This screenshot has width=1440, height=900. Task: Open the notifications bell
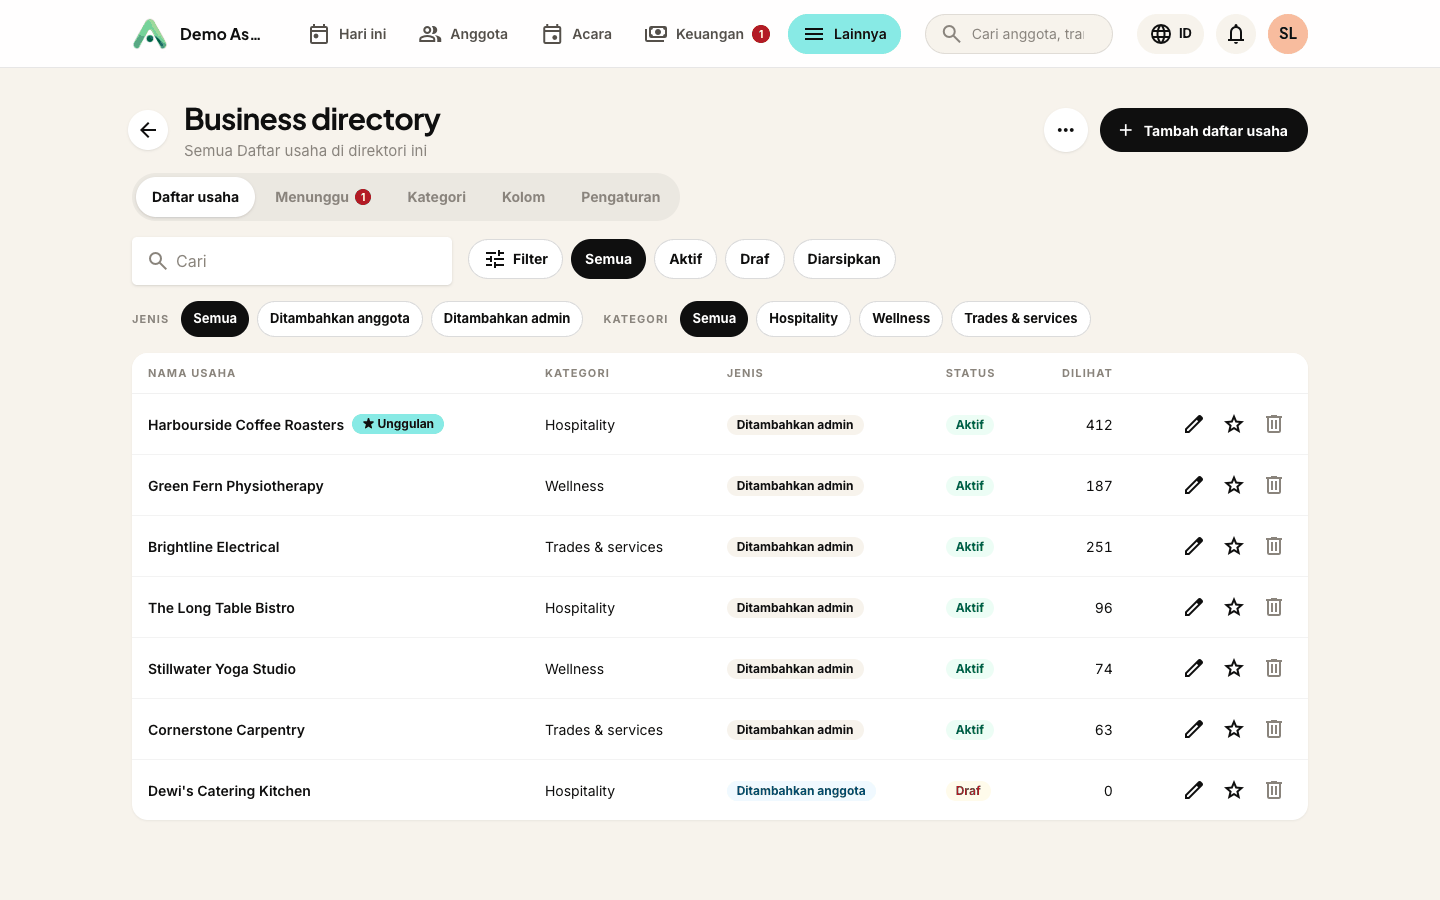click(1236, 34)
